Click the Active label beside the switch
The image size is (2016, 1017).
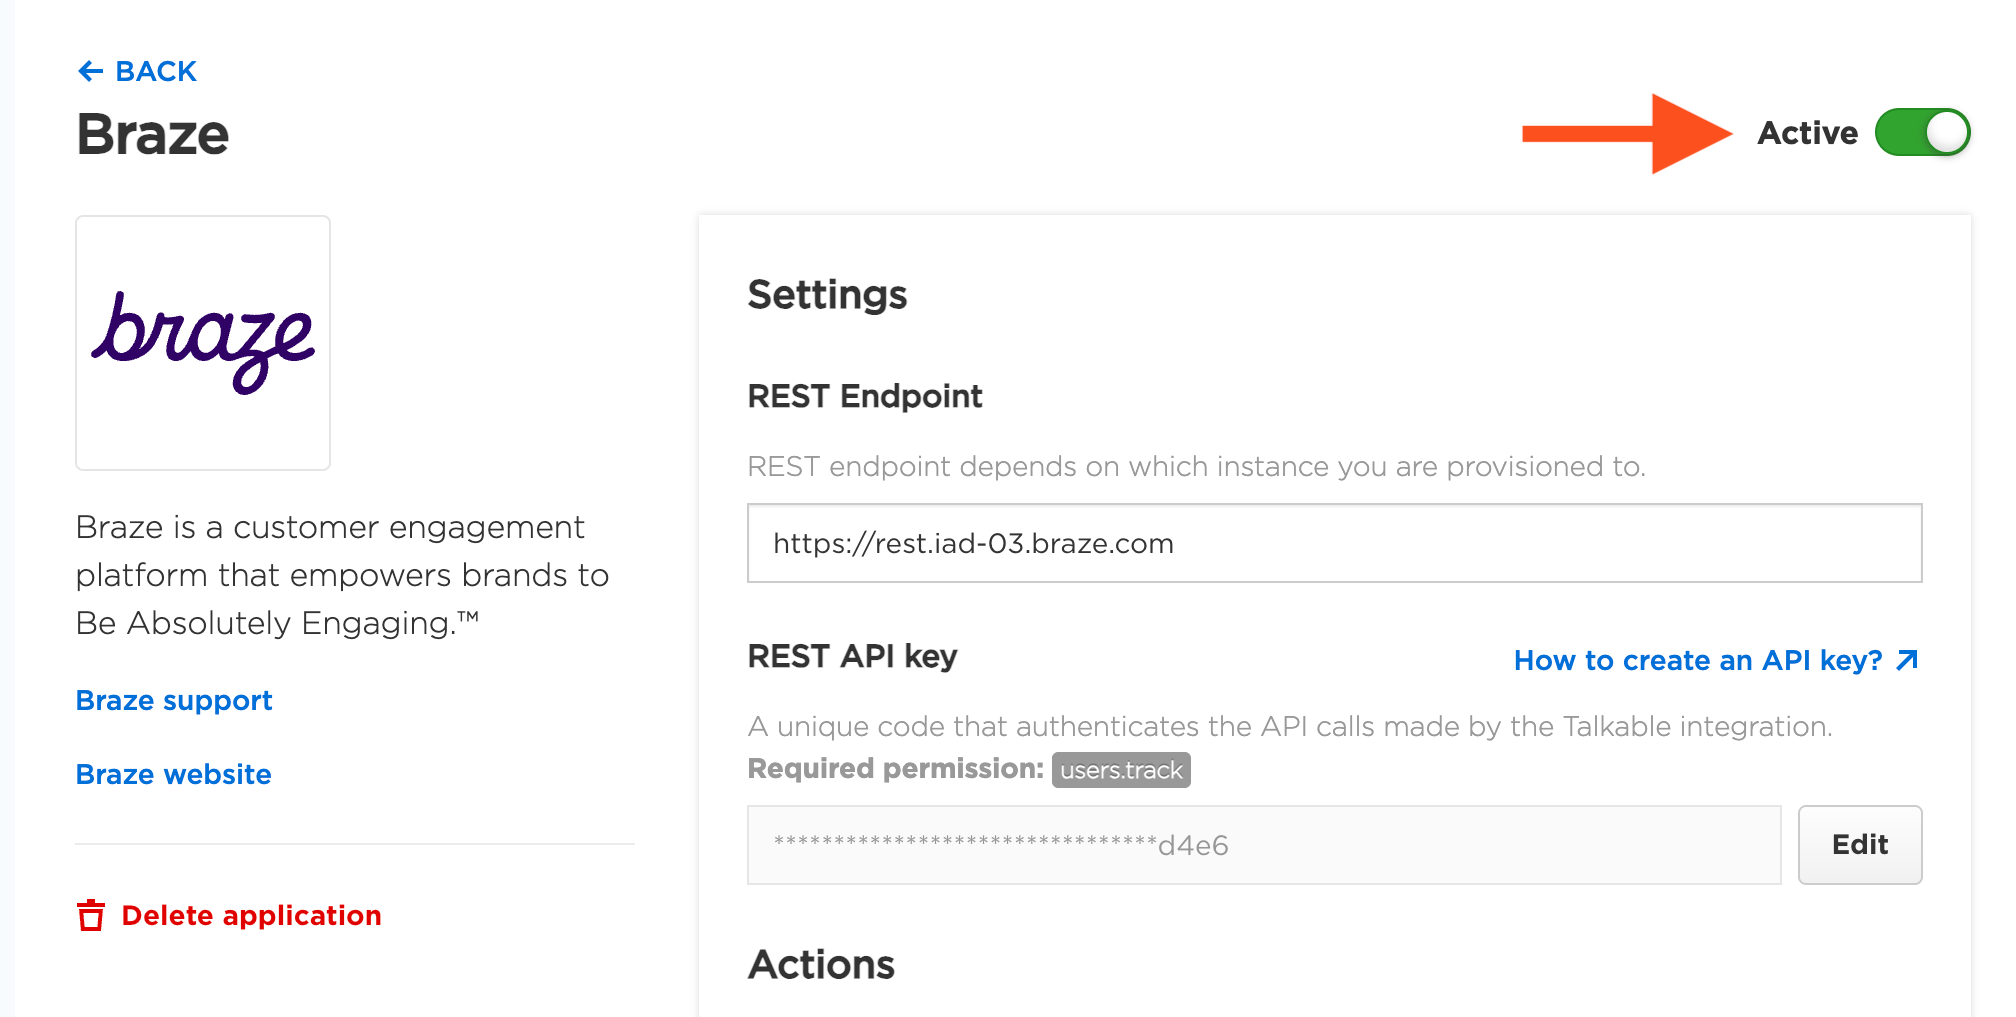[x=1807, y=132]
